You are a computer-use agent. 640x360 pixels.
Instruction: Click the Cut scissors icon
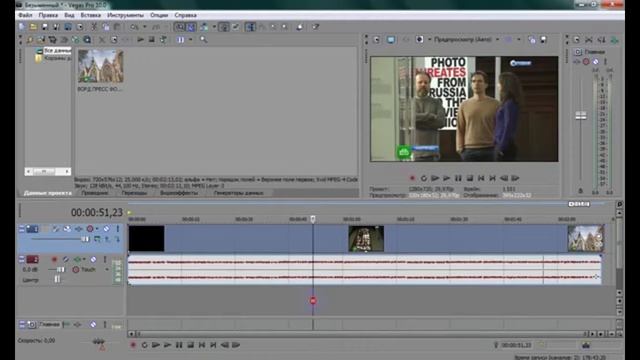[94, 27]
